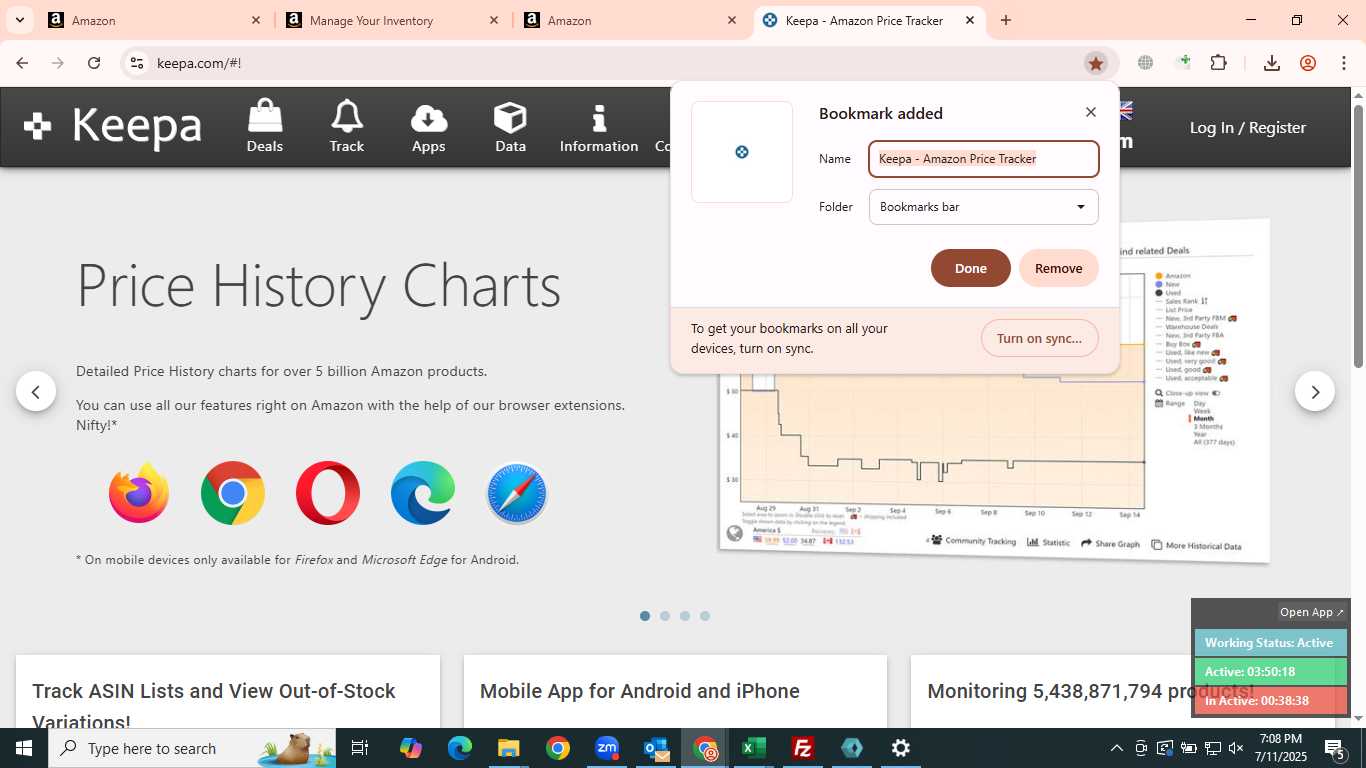Open the Chrome profile avatar icon

click(x=1308, y=63)
